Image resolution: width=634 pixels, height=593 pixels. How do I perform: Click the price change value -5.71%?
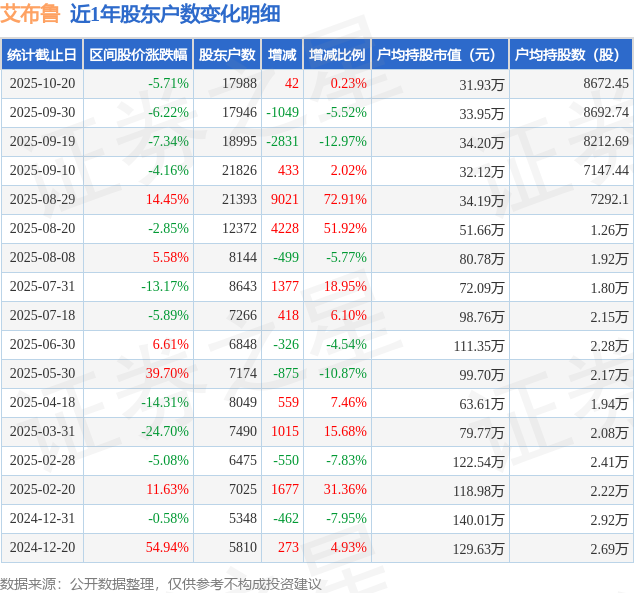point(168,83)
